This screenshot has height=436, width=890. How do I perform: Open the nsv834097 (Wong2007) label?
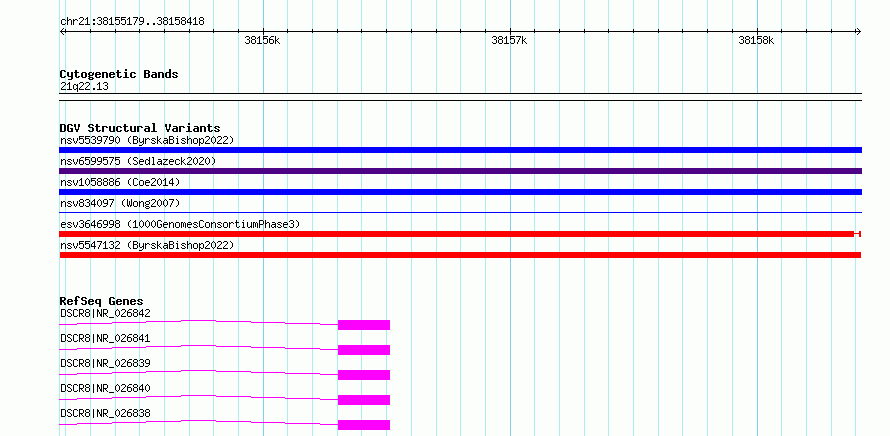point(120,203)
